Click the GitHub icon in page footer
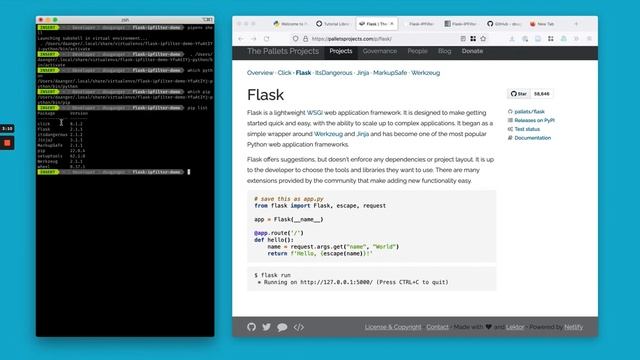The image size is (640, 360). point(251,327)
